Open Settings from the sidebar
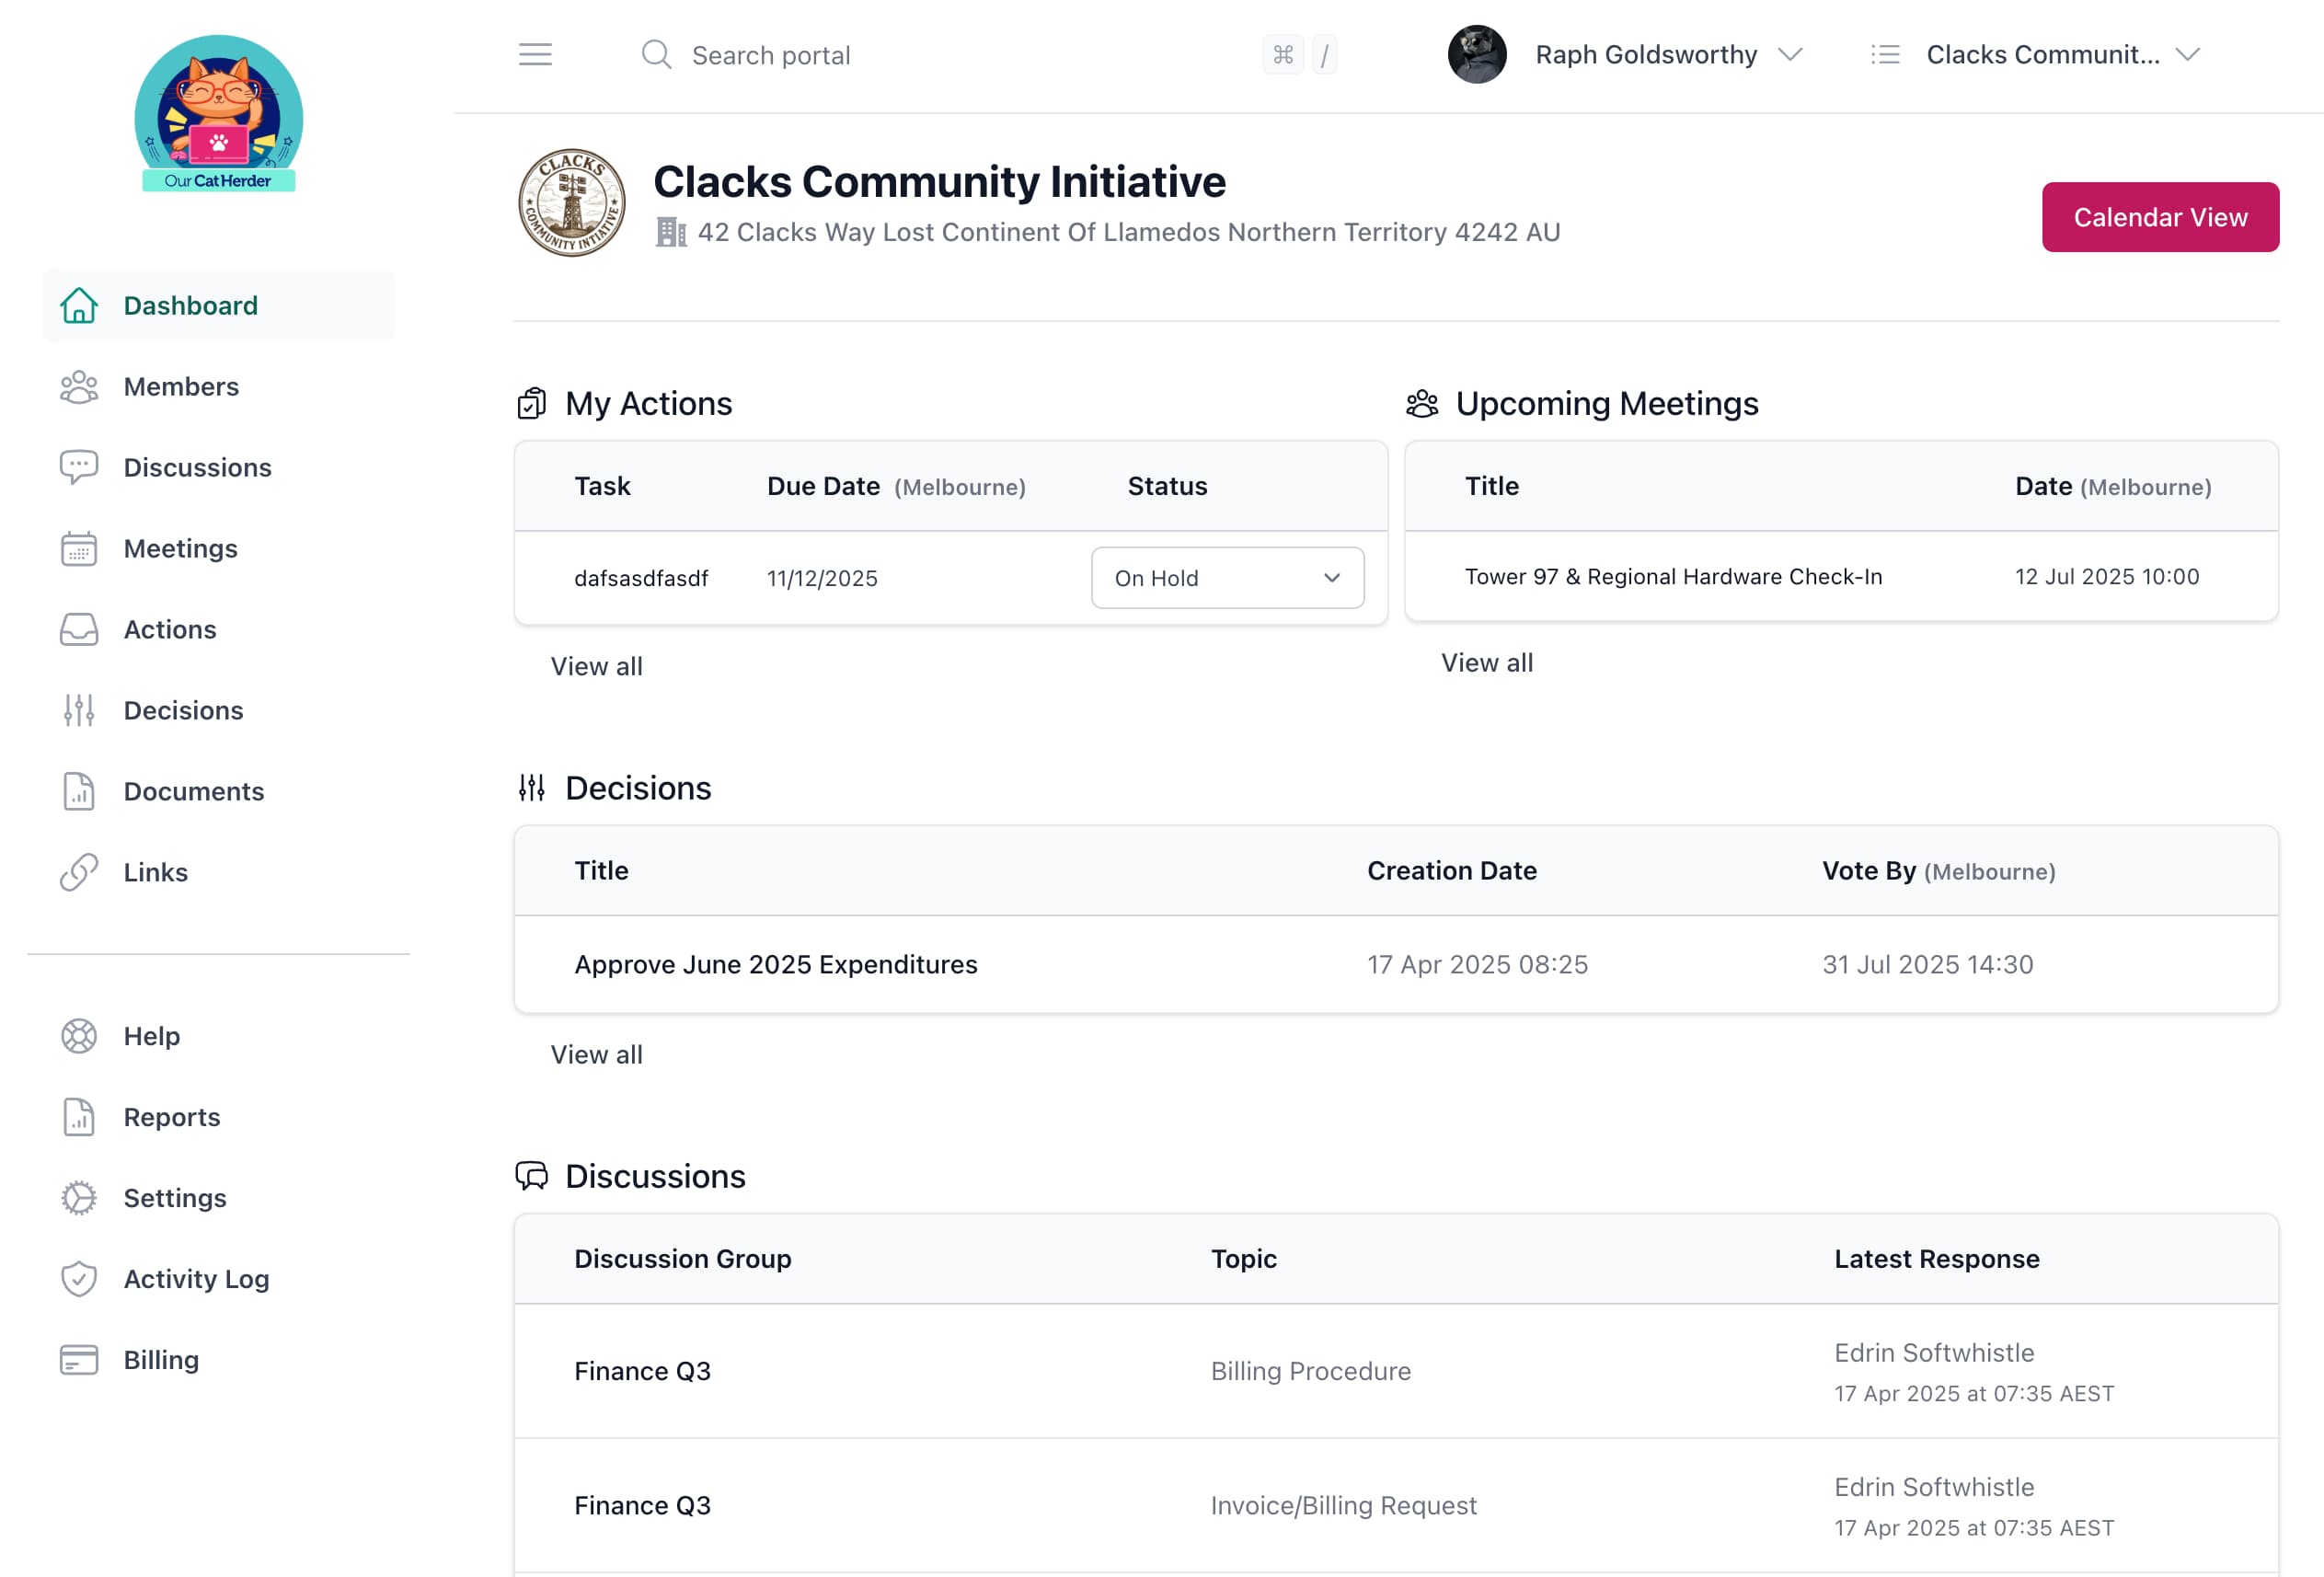2324x1577 pixels. click(x=79, y=1197)
